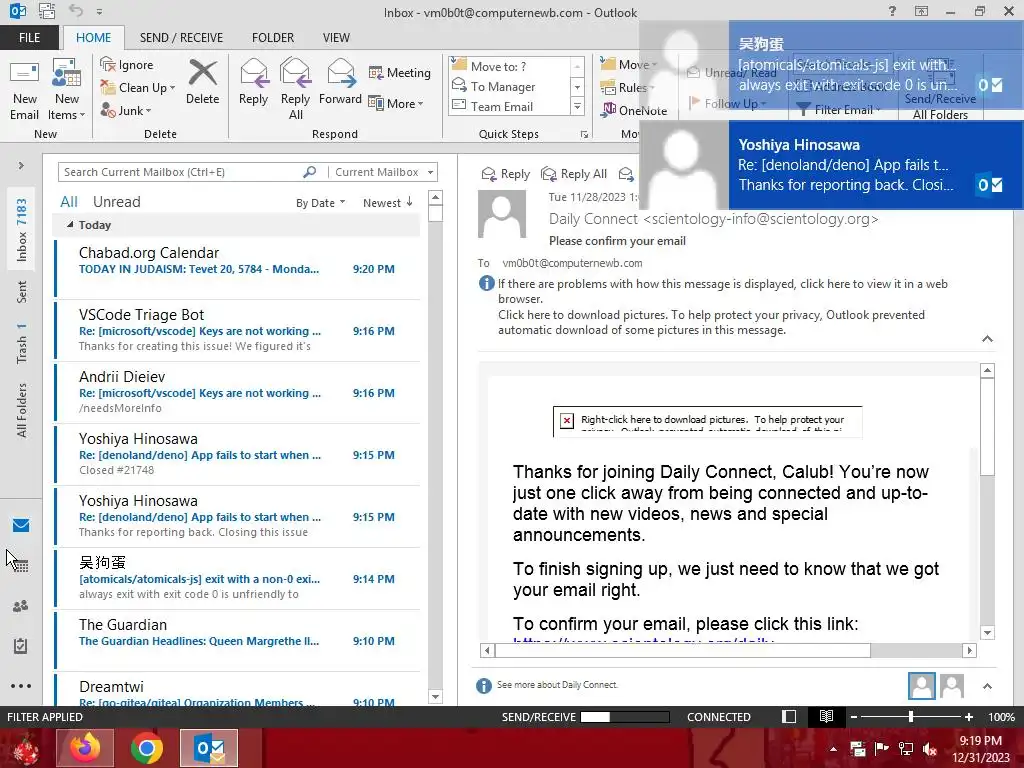Viewport: 1024px width, 768px height.
Task: Click the ribbon Reply All icon
Action: pyautogui.click(x=295, y=90)
